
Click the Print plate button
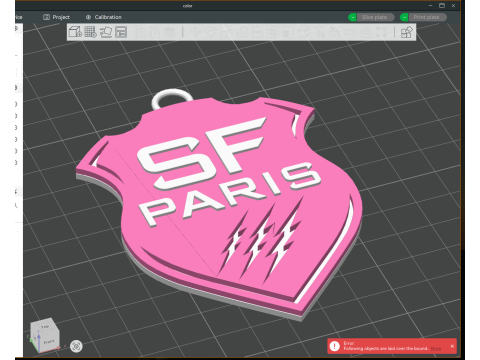[427, 17]
